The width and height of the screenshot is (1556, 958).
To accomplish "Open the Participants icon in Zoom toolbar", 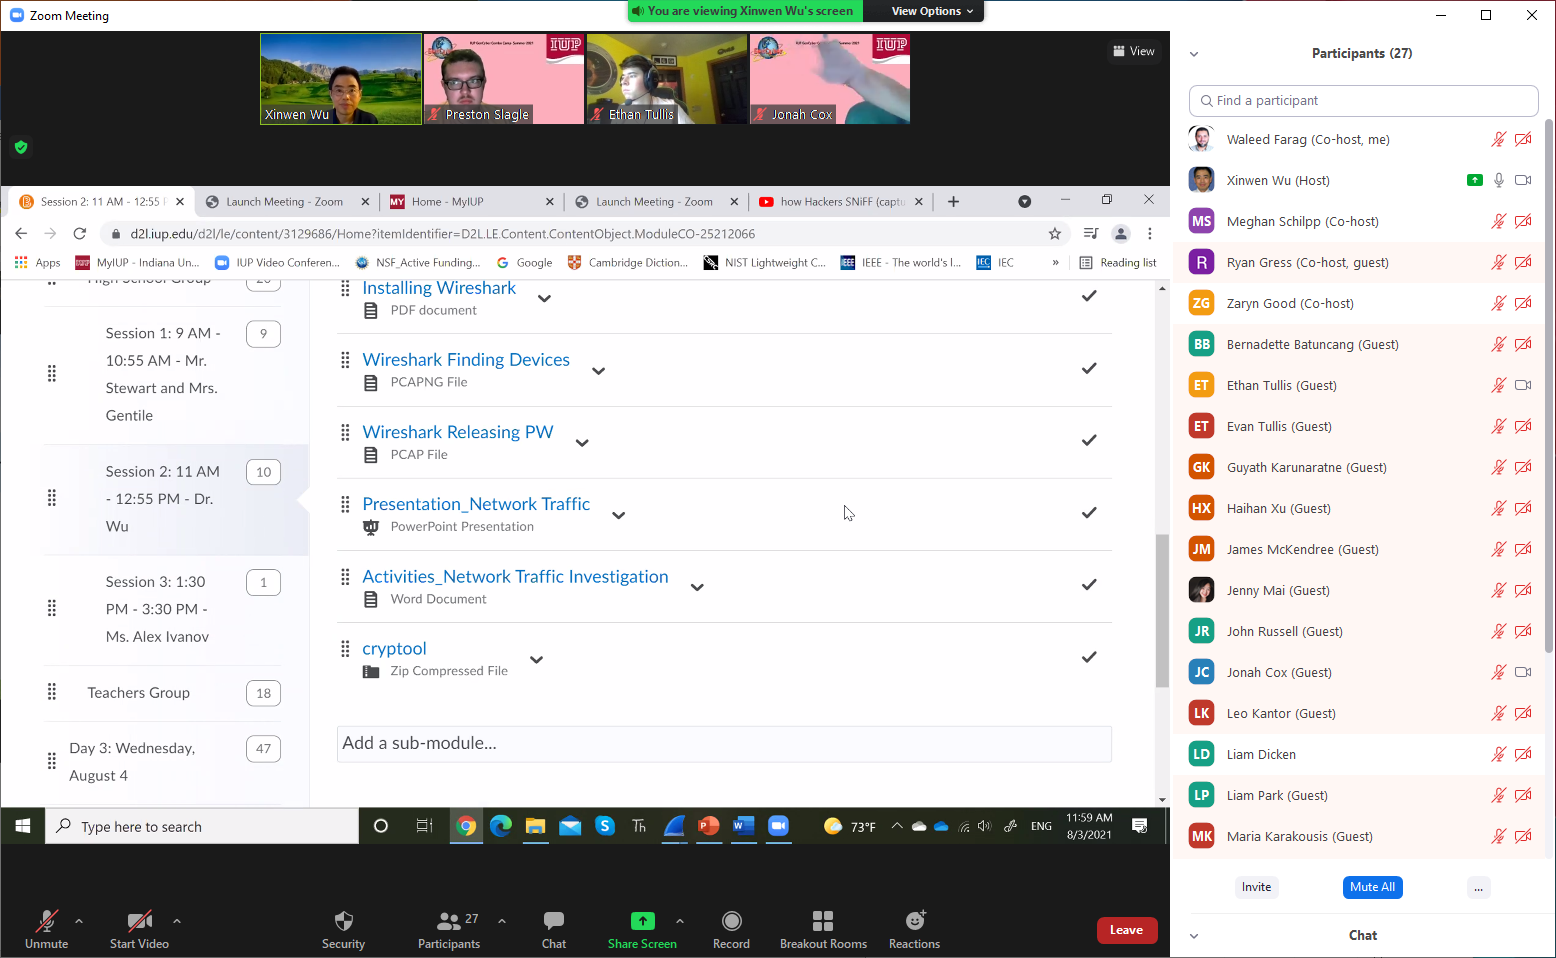I will [x=449, y=921].
